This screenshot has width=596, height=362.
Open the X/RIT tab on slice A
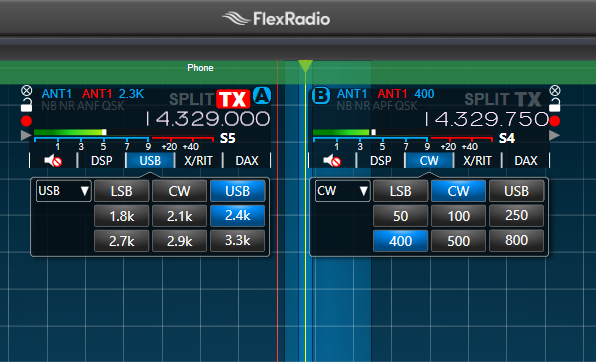pos(198,160)
